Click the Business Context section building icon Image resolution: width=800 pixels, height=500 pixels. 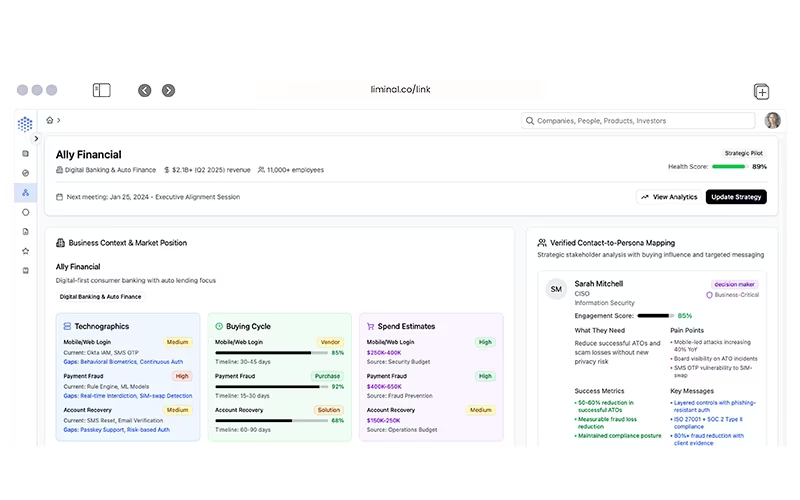[x=60, y=243]
